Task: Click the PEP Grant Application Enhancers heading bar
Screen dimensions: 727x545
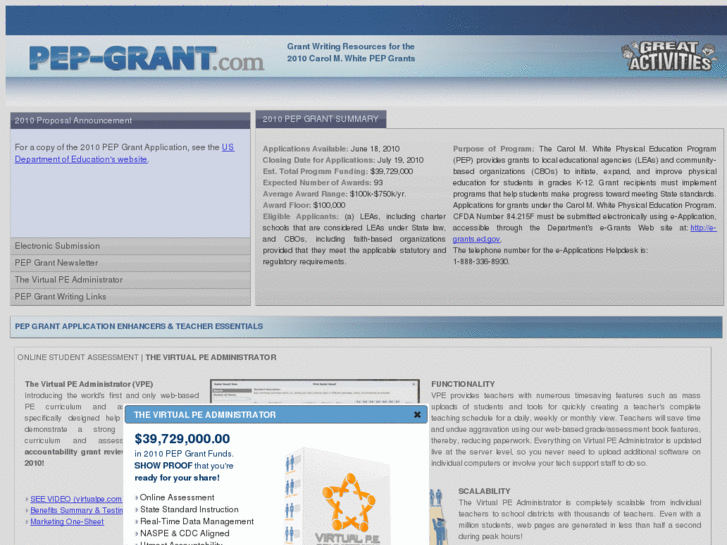Action: 366,327
